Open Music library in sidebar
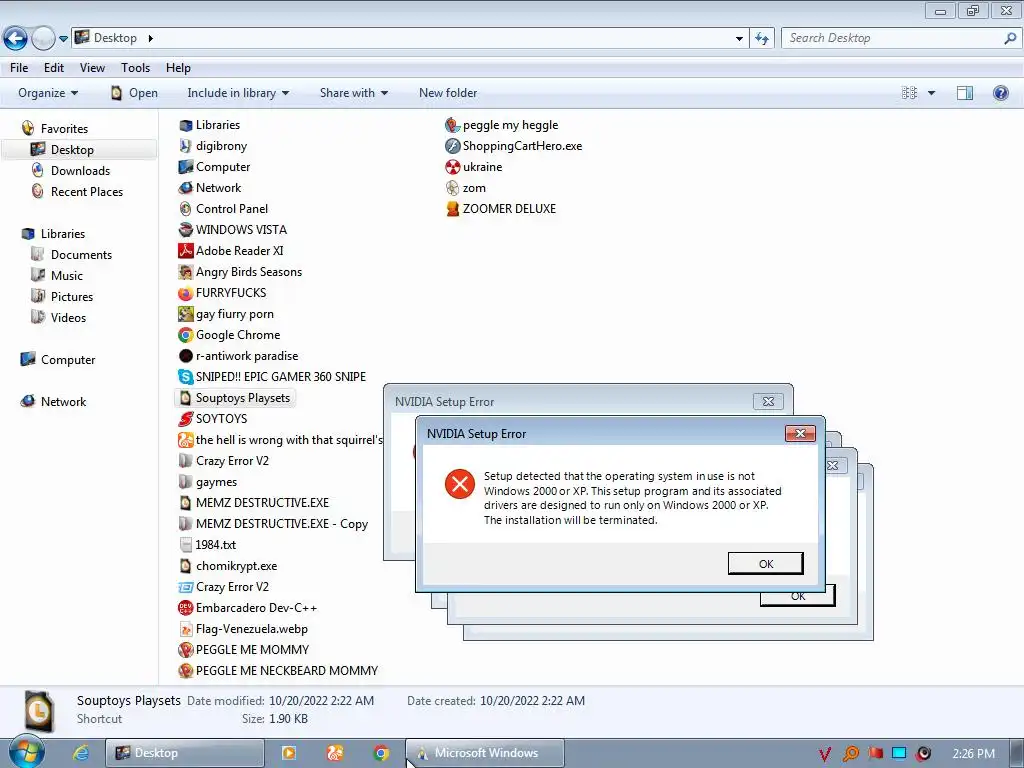 click(67, 276)
